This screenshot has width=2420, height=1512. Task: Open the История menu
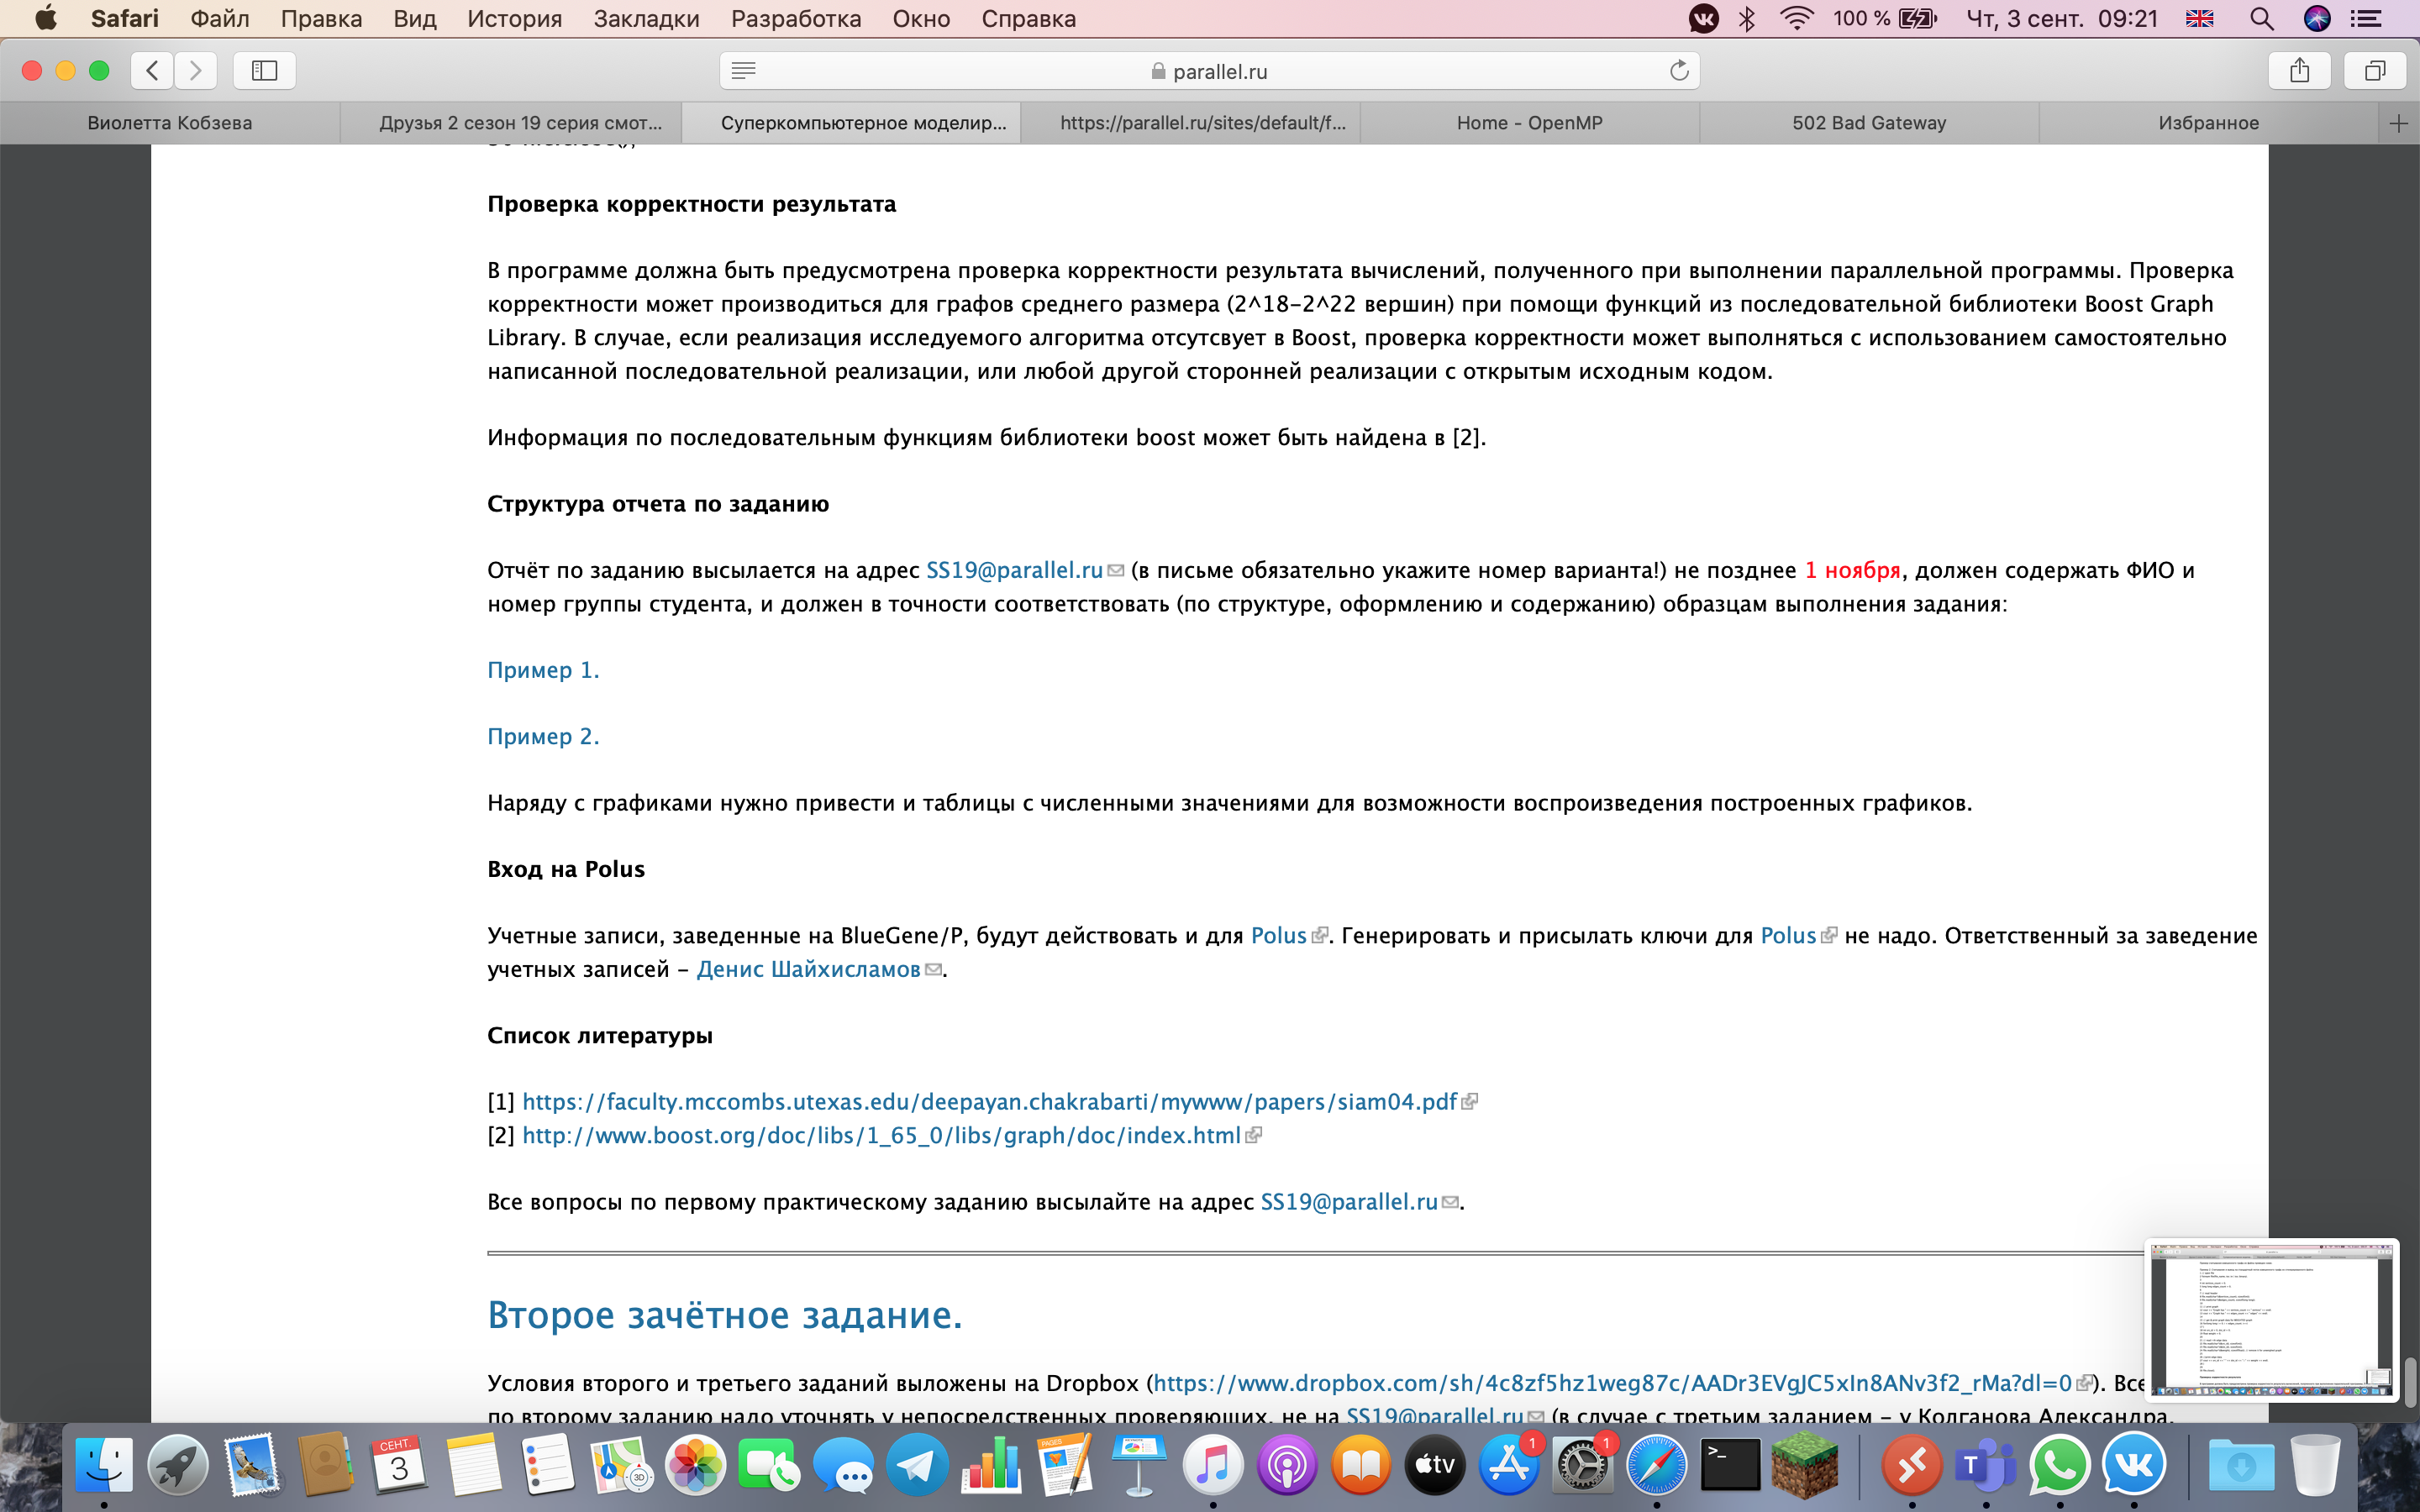click(514, 18)
